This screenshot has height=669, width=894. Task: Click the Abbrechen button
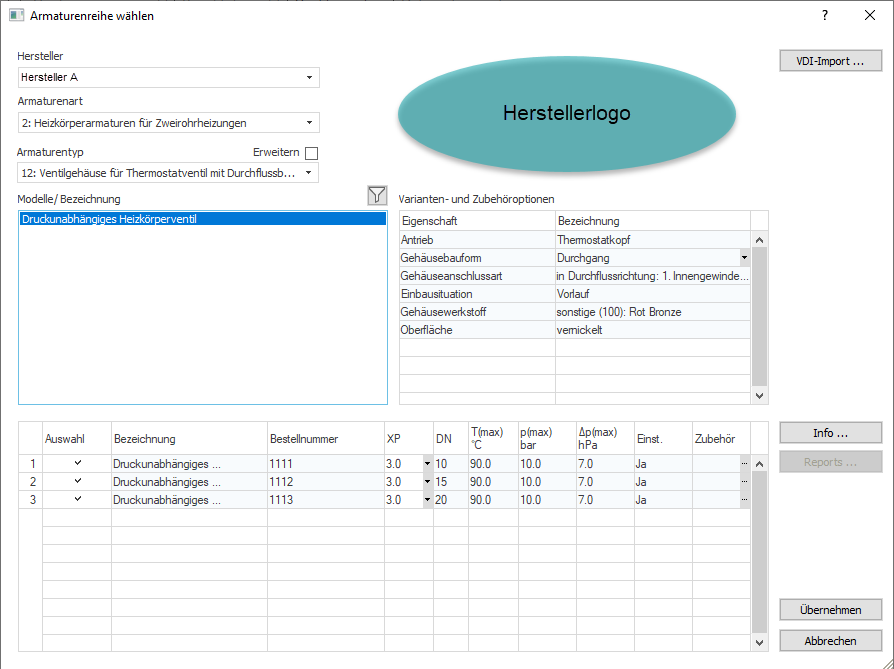[x=830, y=640]
